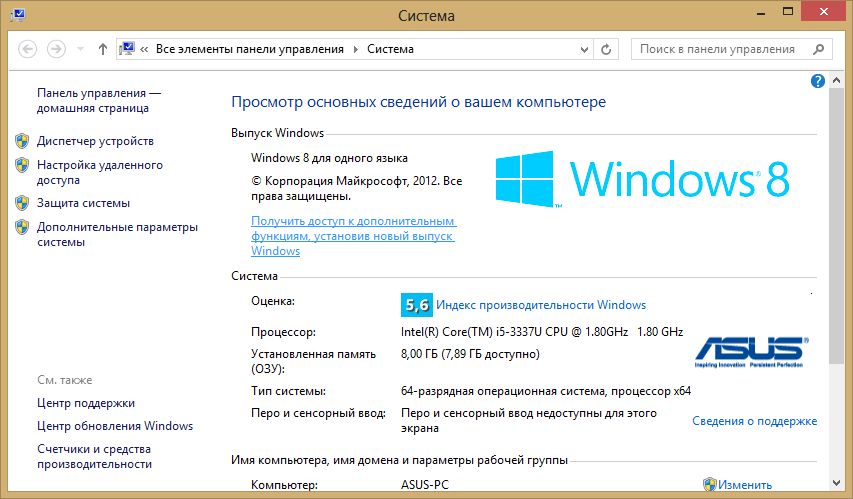Refresh the address bar view
The height and width of the screenshot is (499, 853).
click(x=606, y=49)
